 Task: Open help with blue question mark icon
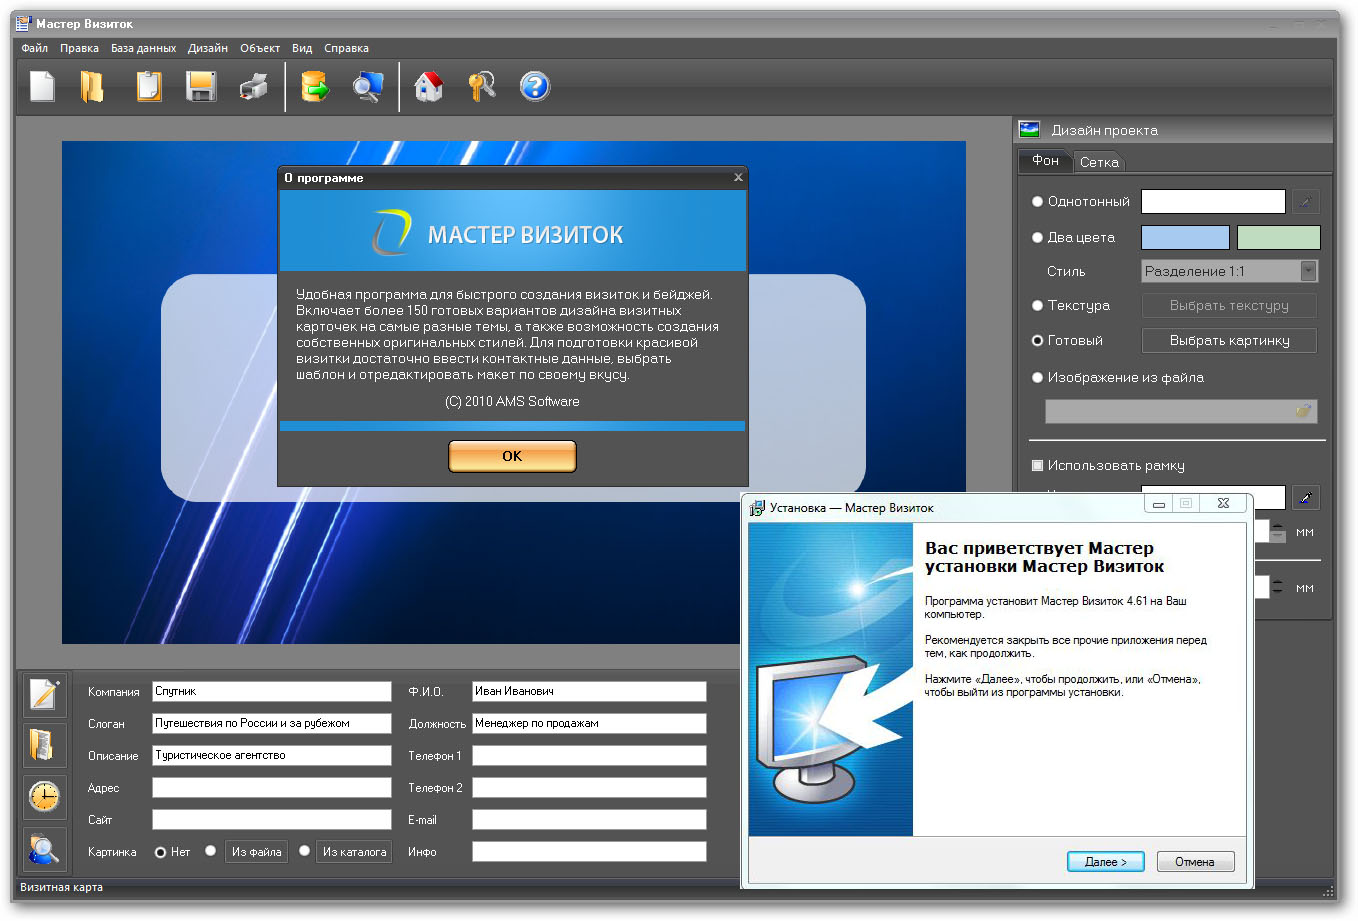pyautogui.click(x=535, y=86)
